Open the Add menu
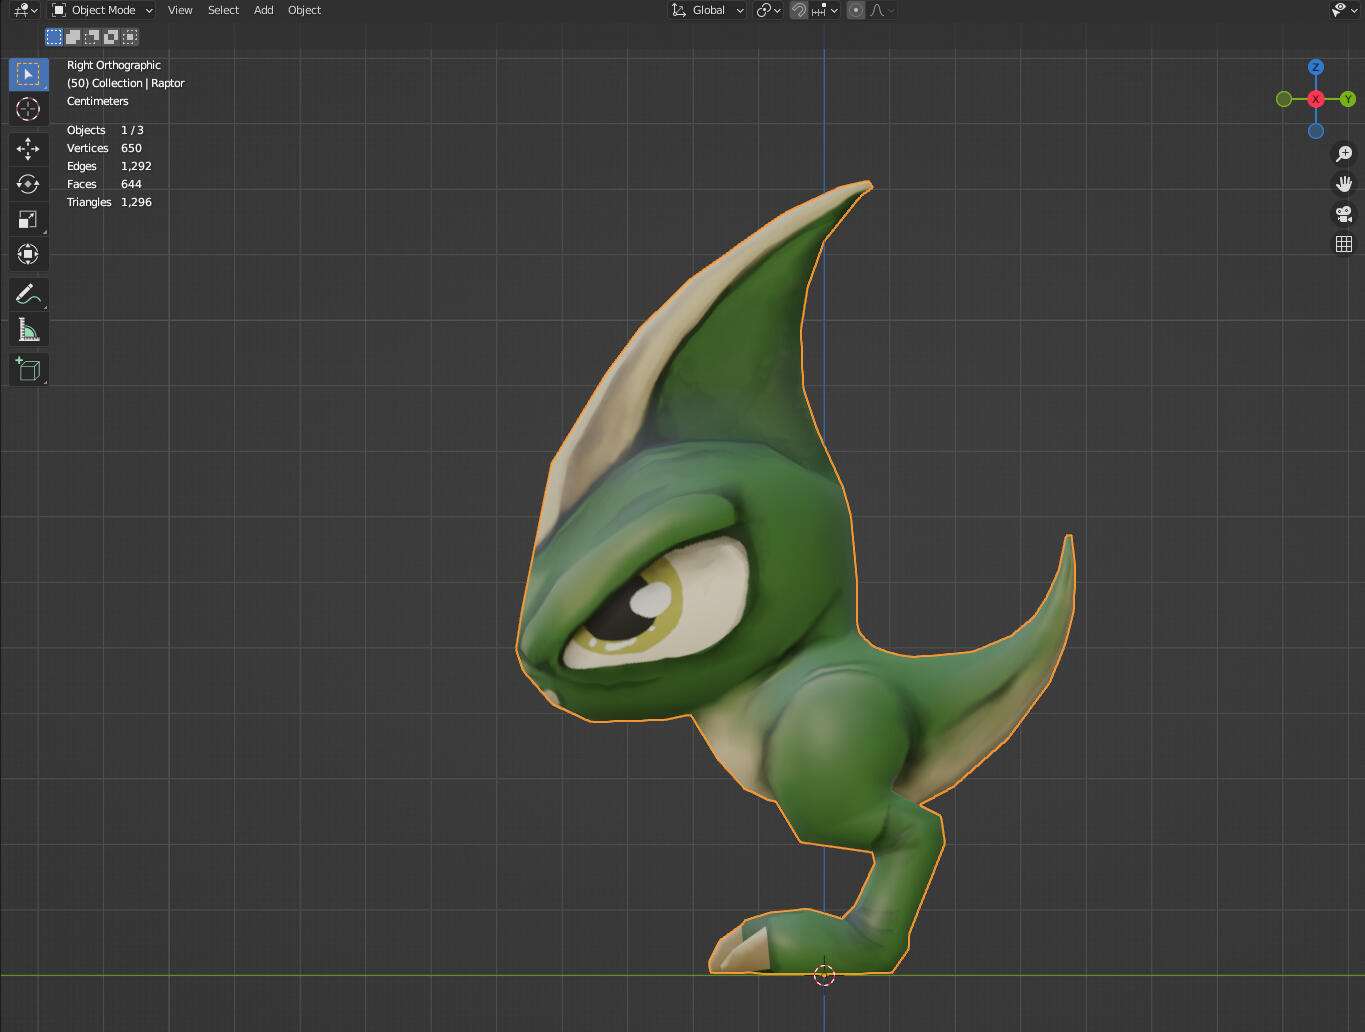This screenshot has width=1365, height=1032. 263,10
